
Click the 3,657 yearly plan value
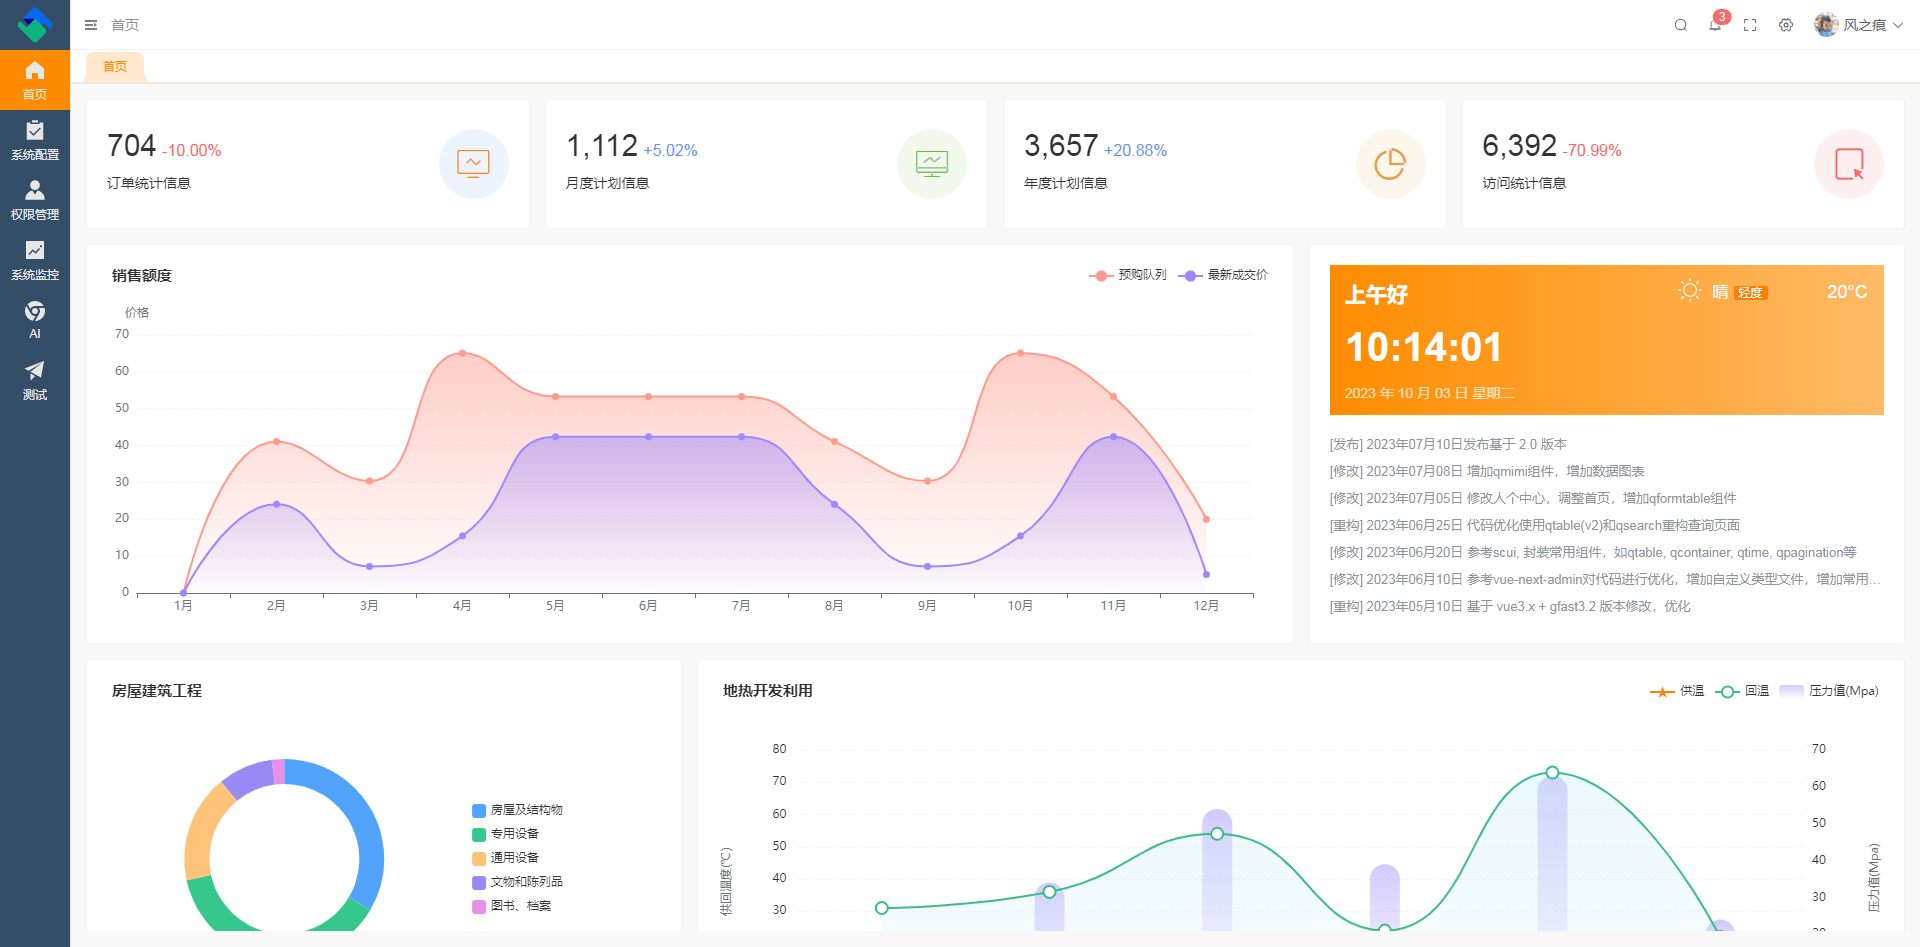tap(1061, 146)
